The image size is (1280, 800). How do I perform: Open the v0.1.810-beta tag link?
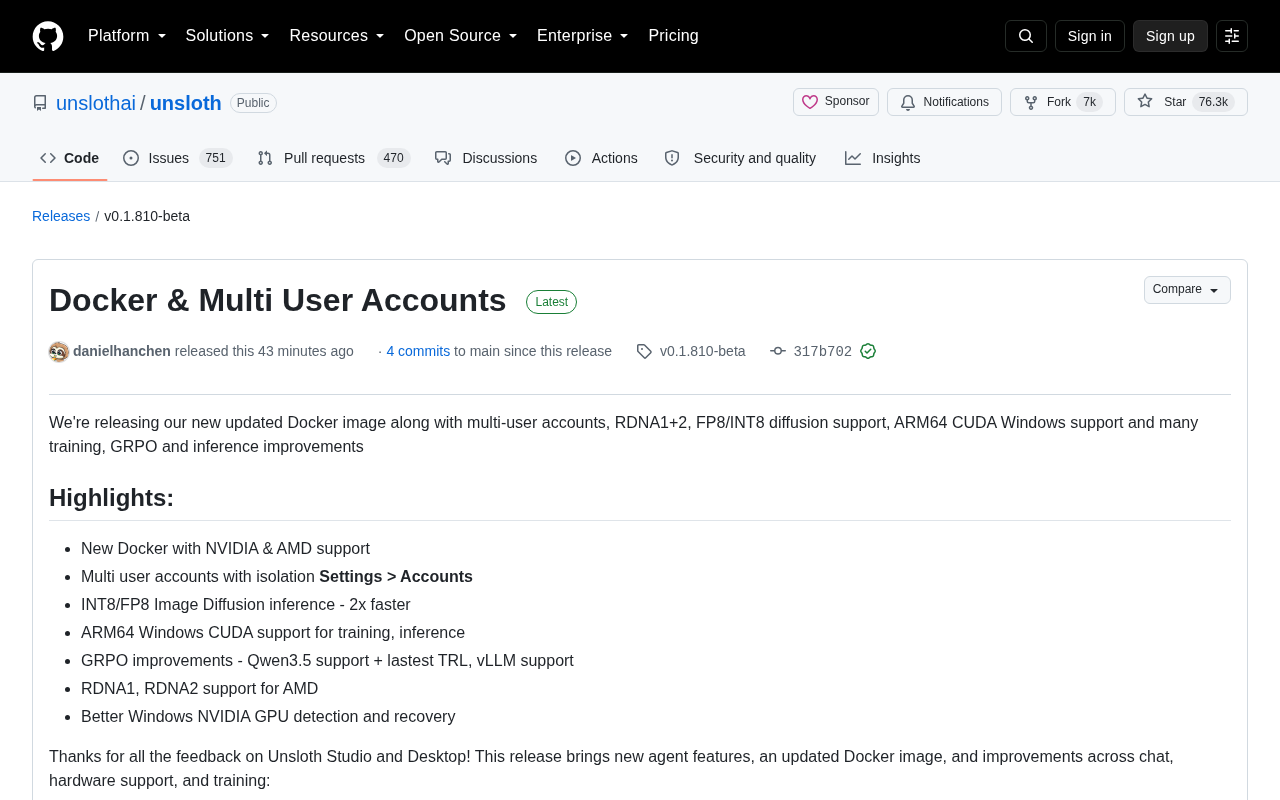703,351
